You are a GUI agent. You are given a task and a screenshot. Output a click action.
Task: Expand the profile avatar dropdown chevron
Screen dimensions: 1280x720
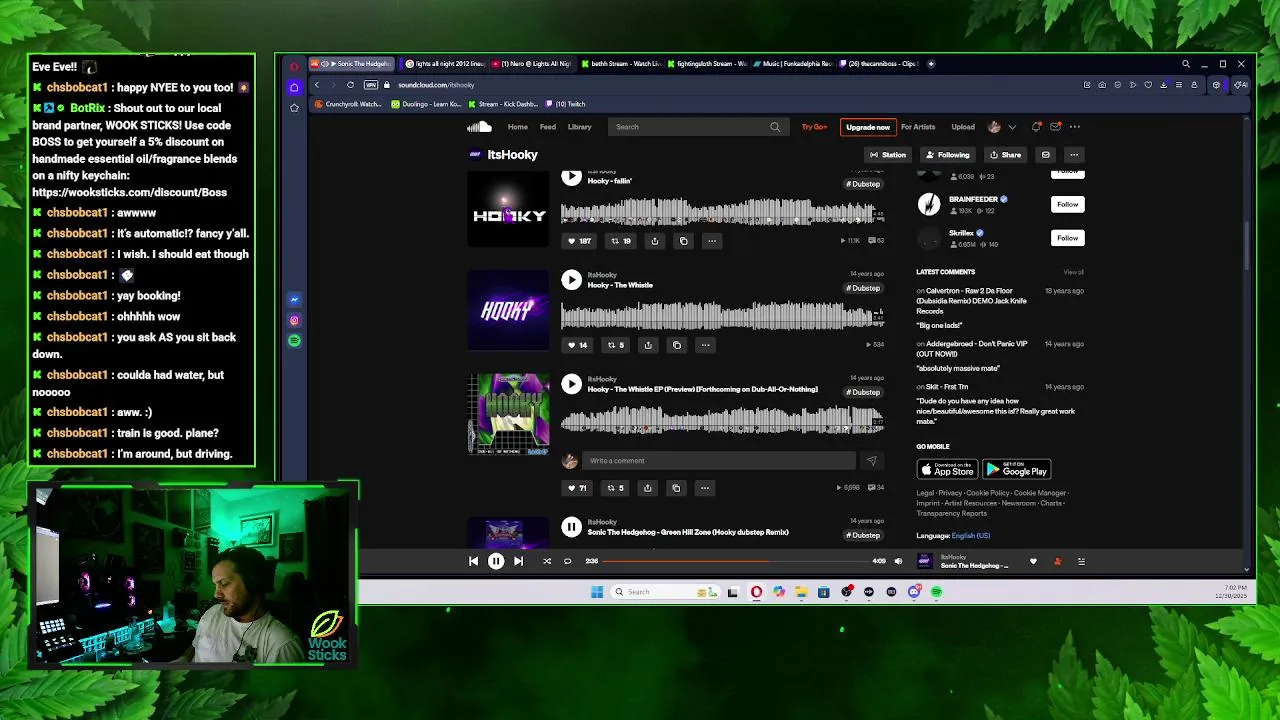point(1012,127)
